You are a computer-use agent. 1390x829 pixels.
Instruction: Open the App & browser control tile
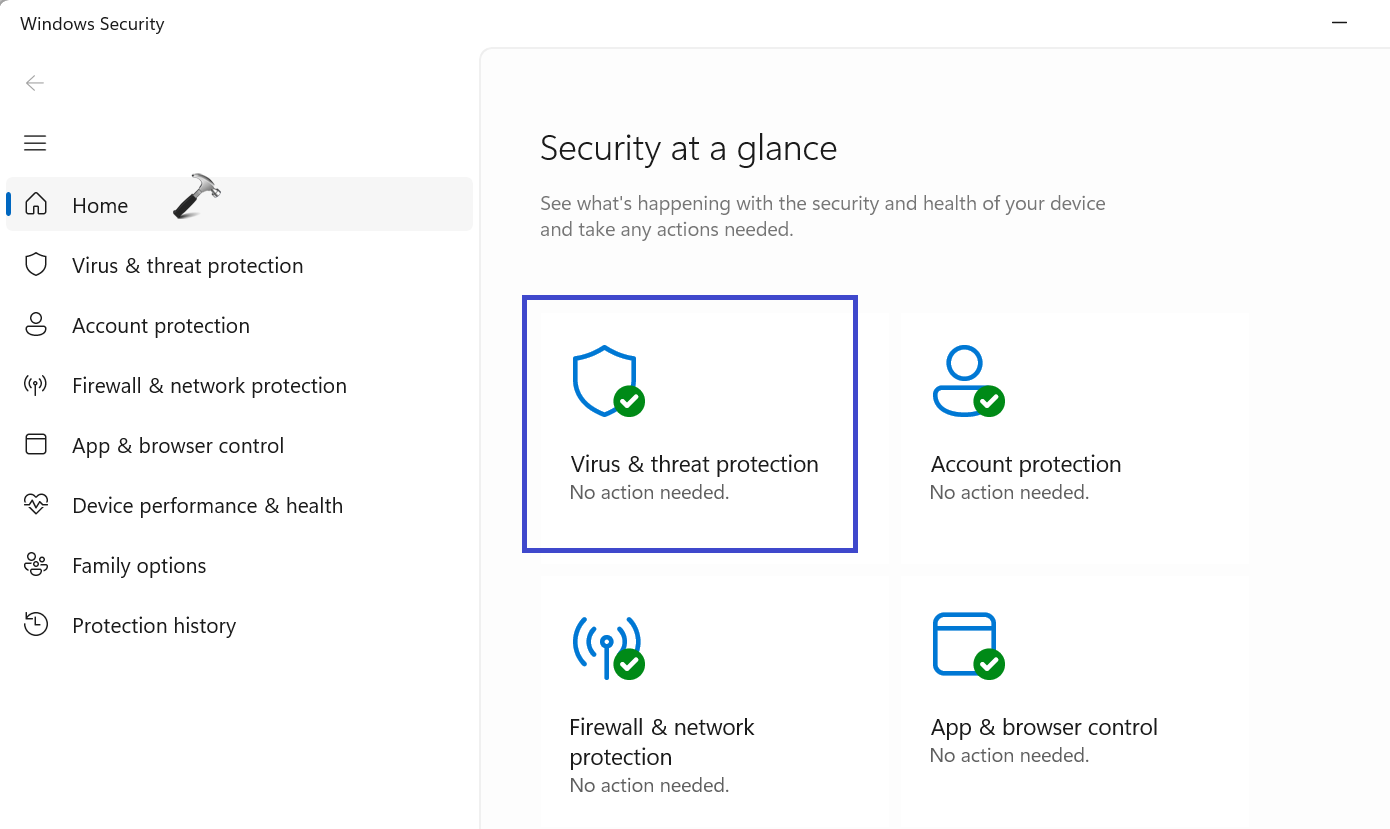pyautogui.click(x=1073, y=700)
